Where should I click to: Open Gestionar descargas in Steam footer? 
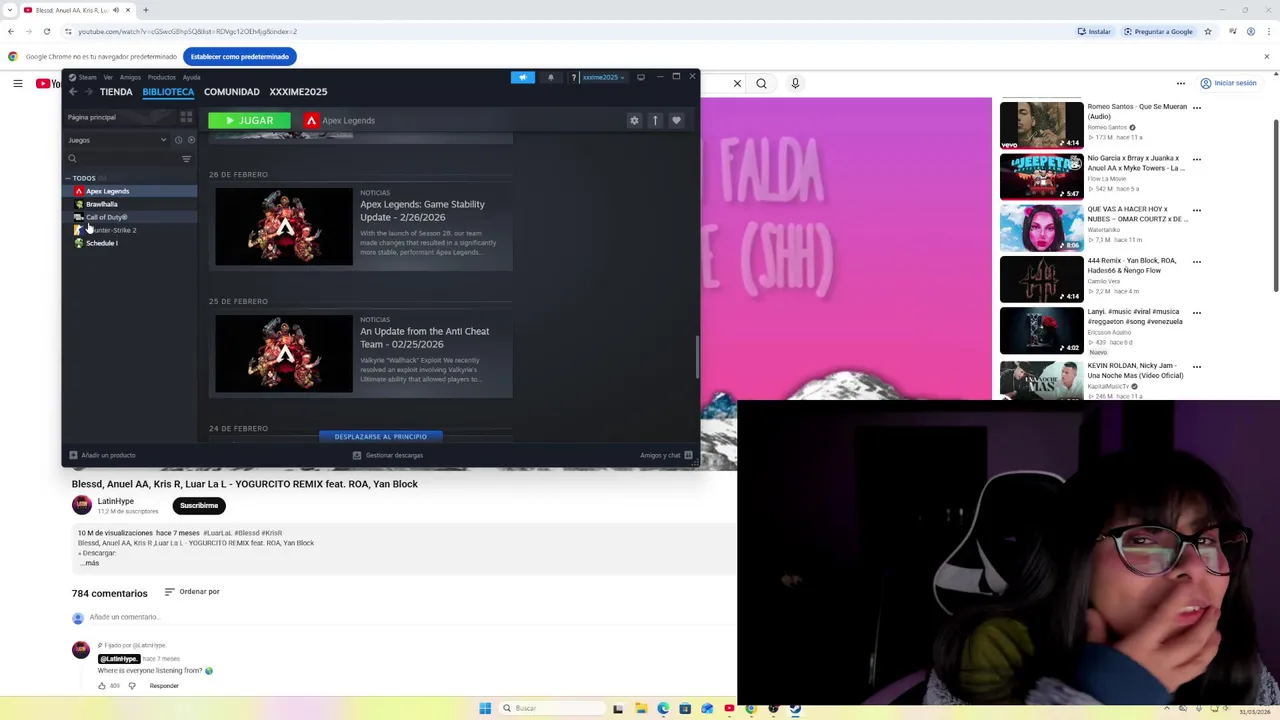pos(388,455)
